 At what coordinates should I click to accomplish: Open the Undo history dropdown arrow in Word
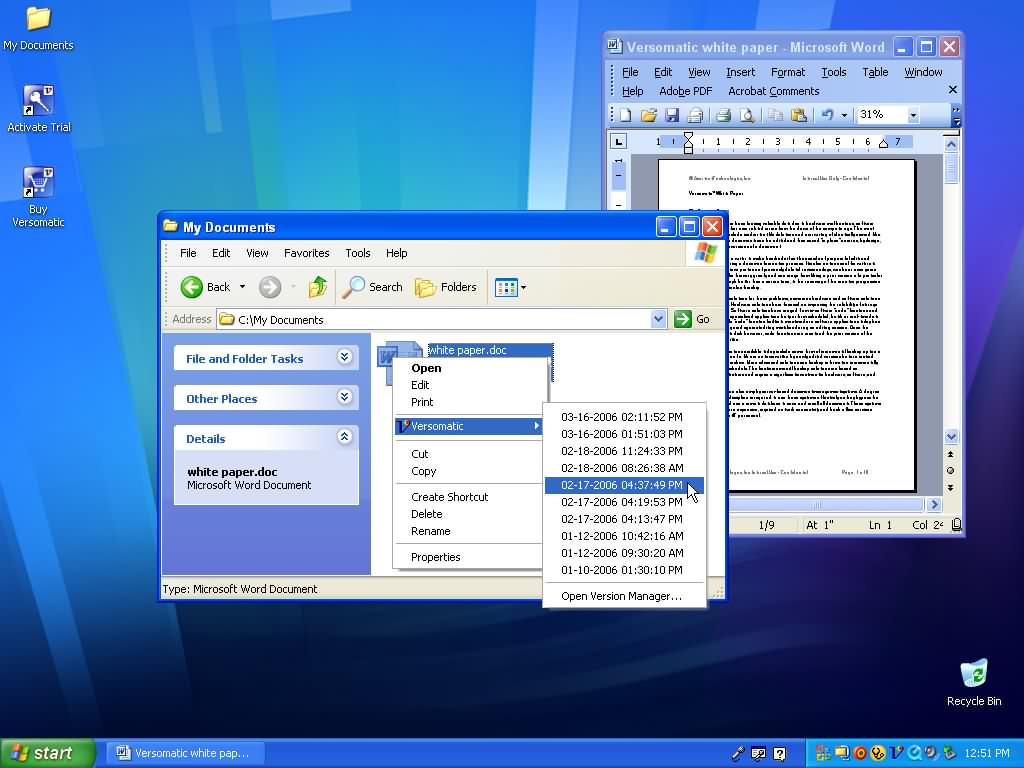click(x=844, y=116)
